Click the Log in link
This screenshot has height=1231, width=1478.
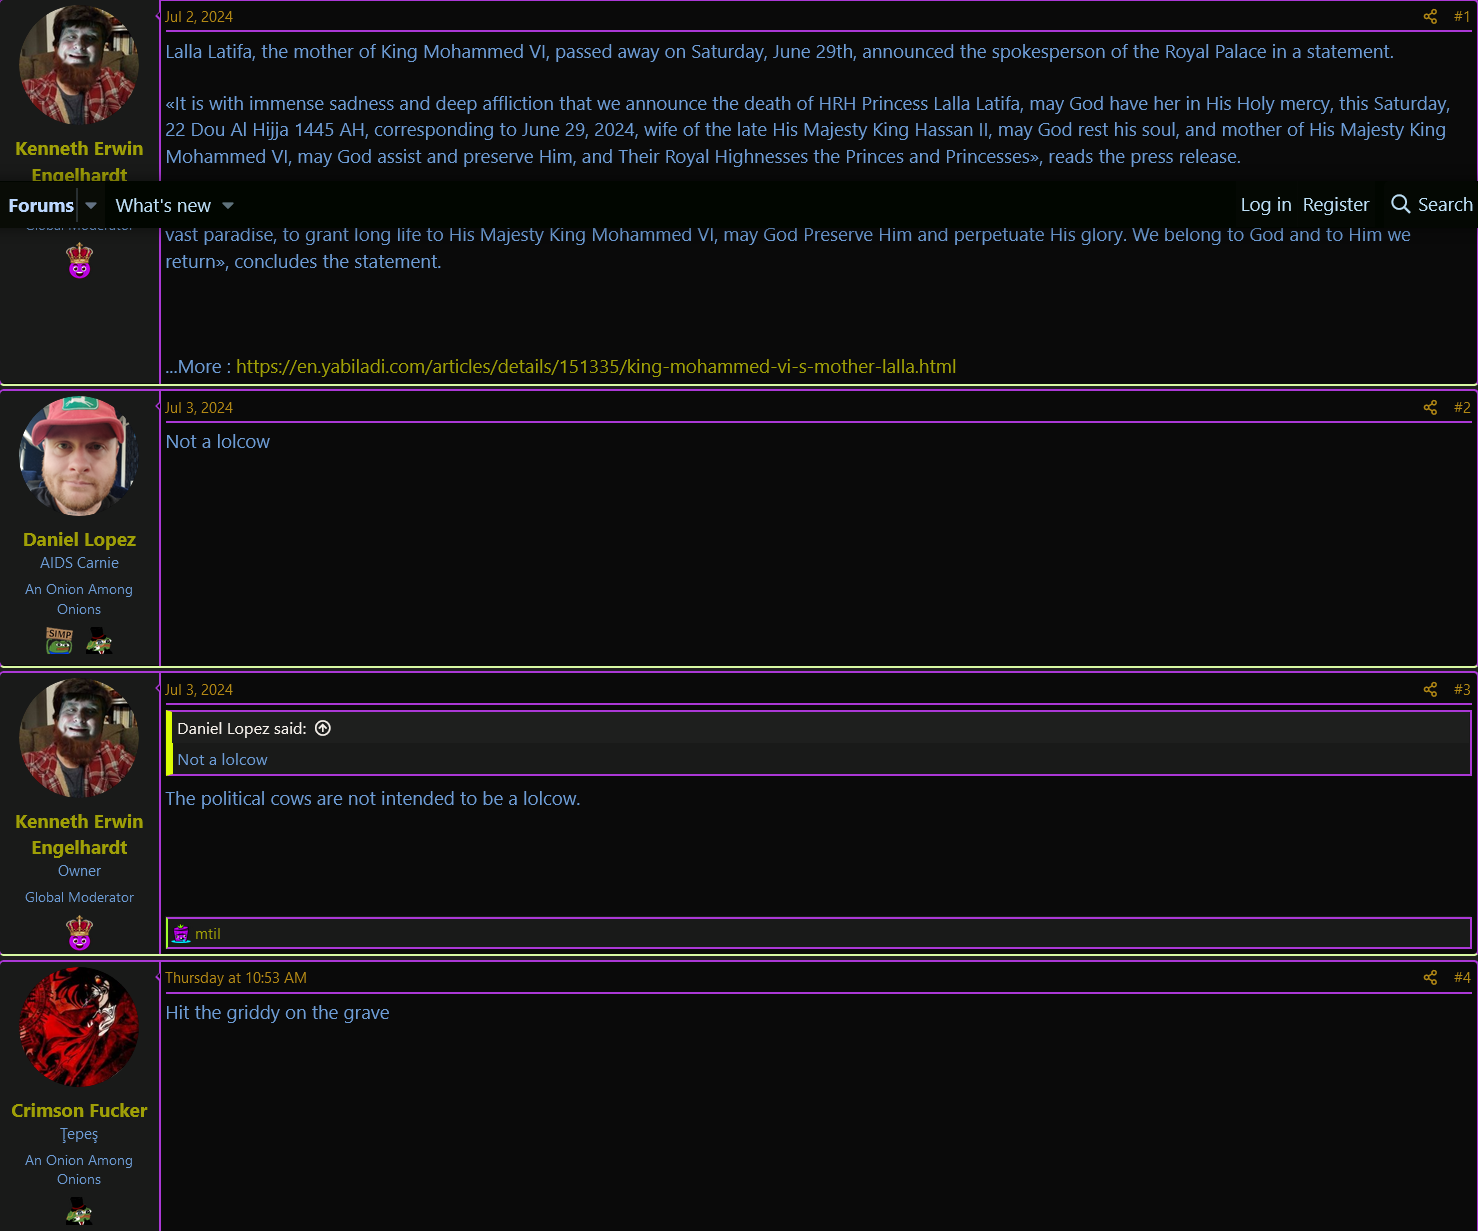pos(1266,204)
